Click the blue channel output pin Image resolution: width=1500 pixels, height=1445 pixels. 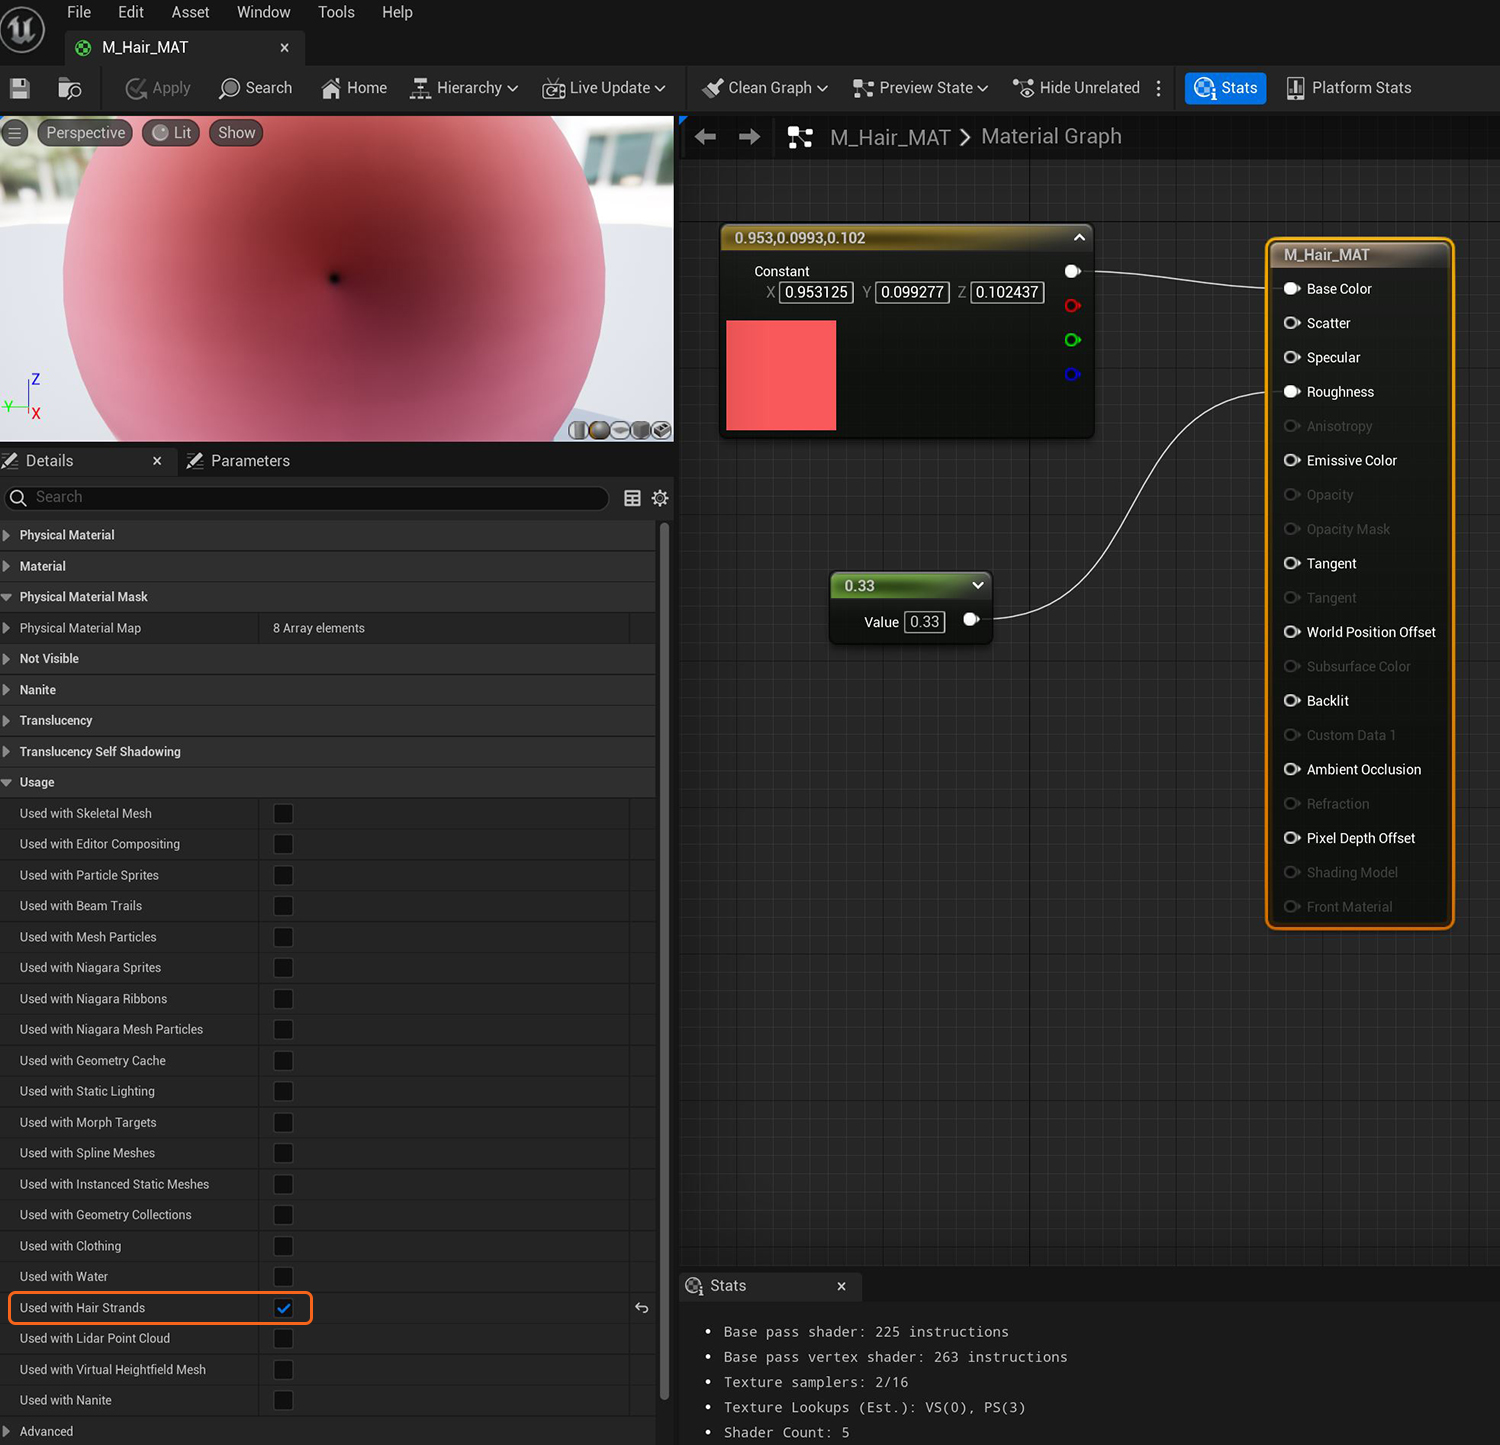tap(1073, 374)
